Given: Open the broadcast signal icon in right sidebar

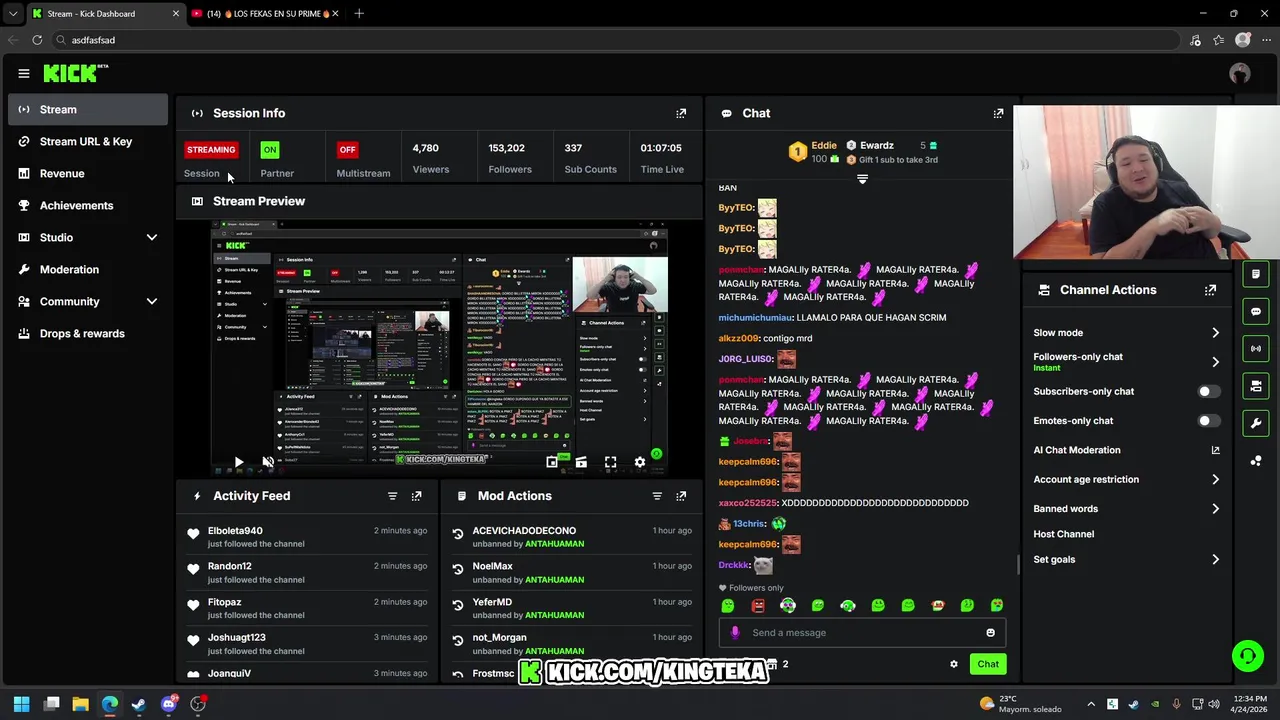Looking at the screenshot, I should 1256,348.
